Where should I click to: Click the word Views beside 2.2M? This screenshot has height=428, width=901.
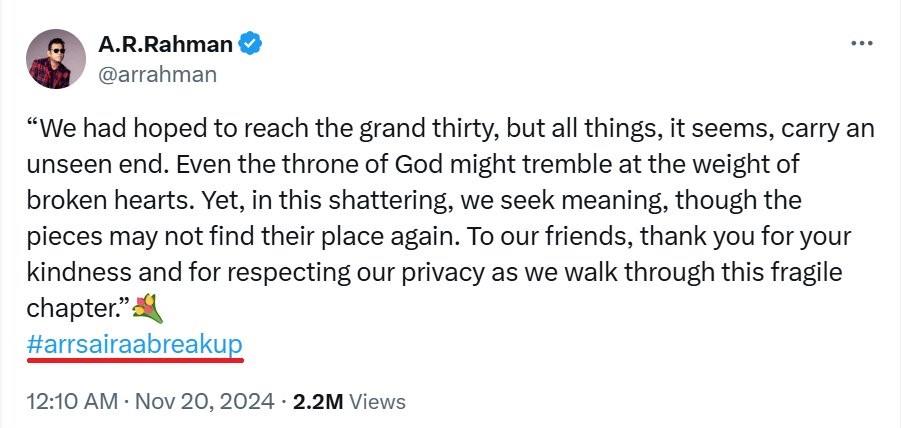click(x=377, y=401)
